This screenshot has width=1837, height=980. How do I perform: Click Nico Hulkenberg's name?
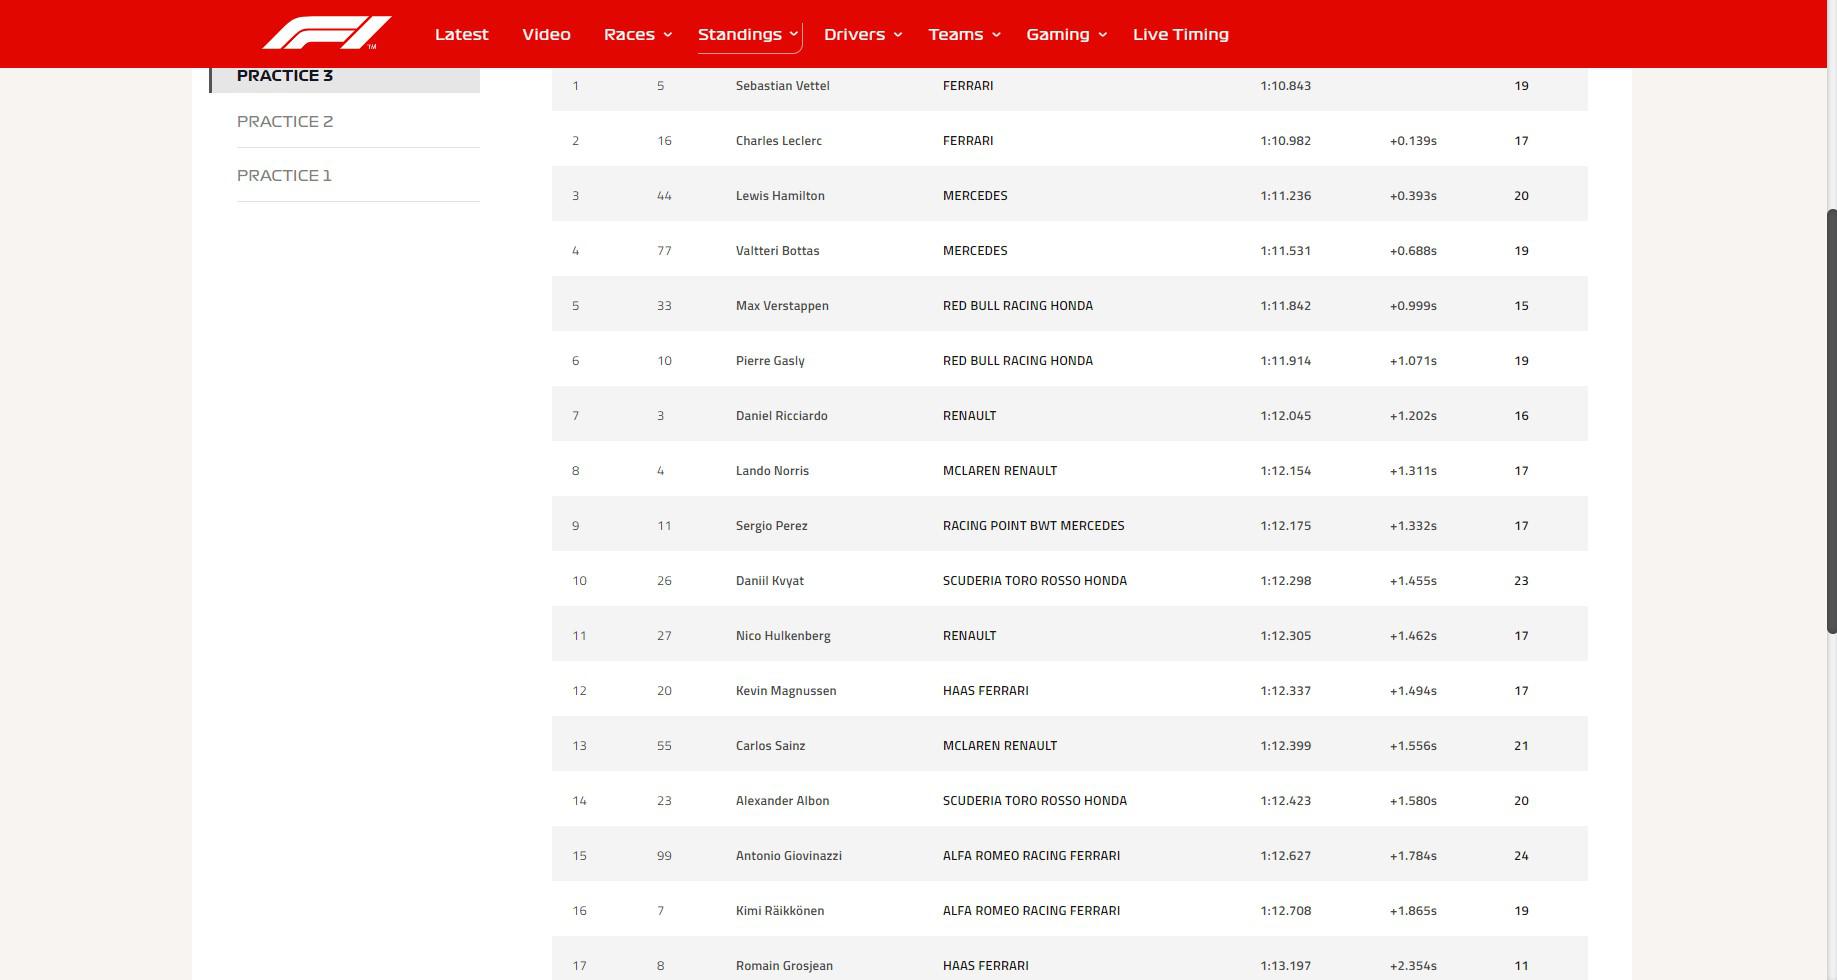pos(783,636)
